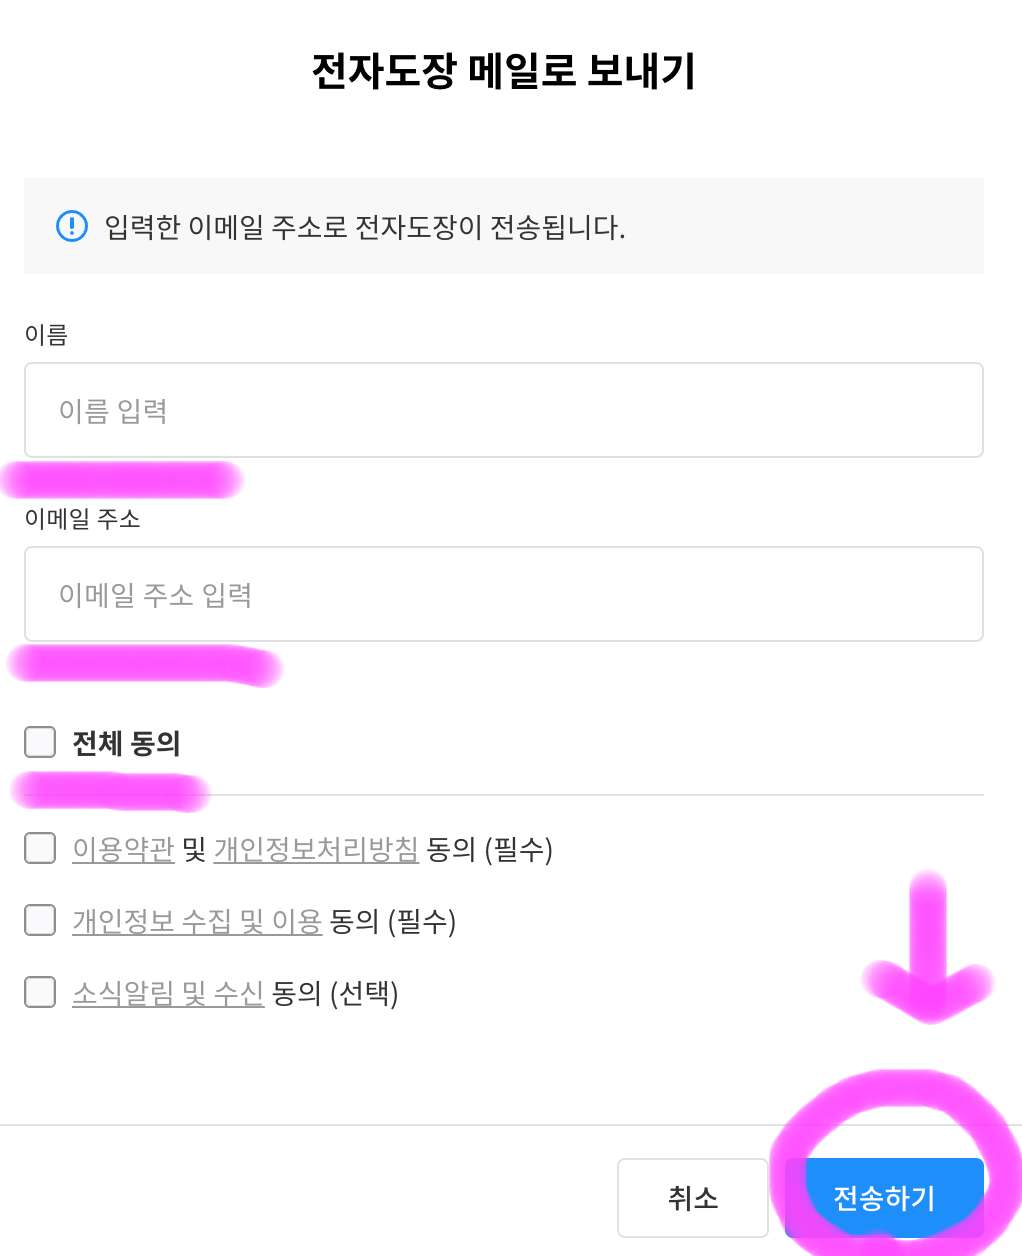Open the 개인정보 수집 및 이용 link
Image resolution: width=1022 pixels, height=1256 pixels.
click(x=197, y=922)
